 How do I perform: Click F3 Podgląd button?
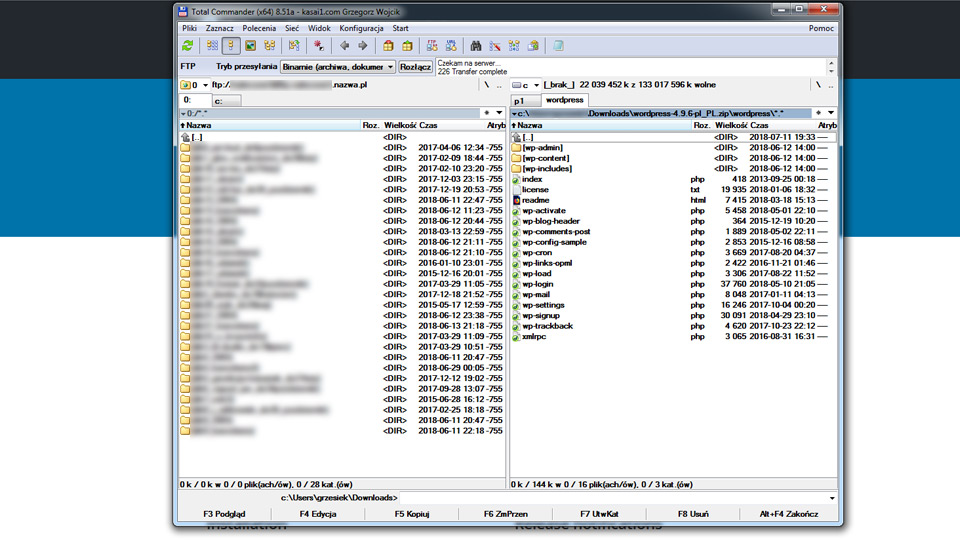pyautogui.click(x=224, y=514)
